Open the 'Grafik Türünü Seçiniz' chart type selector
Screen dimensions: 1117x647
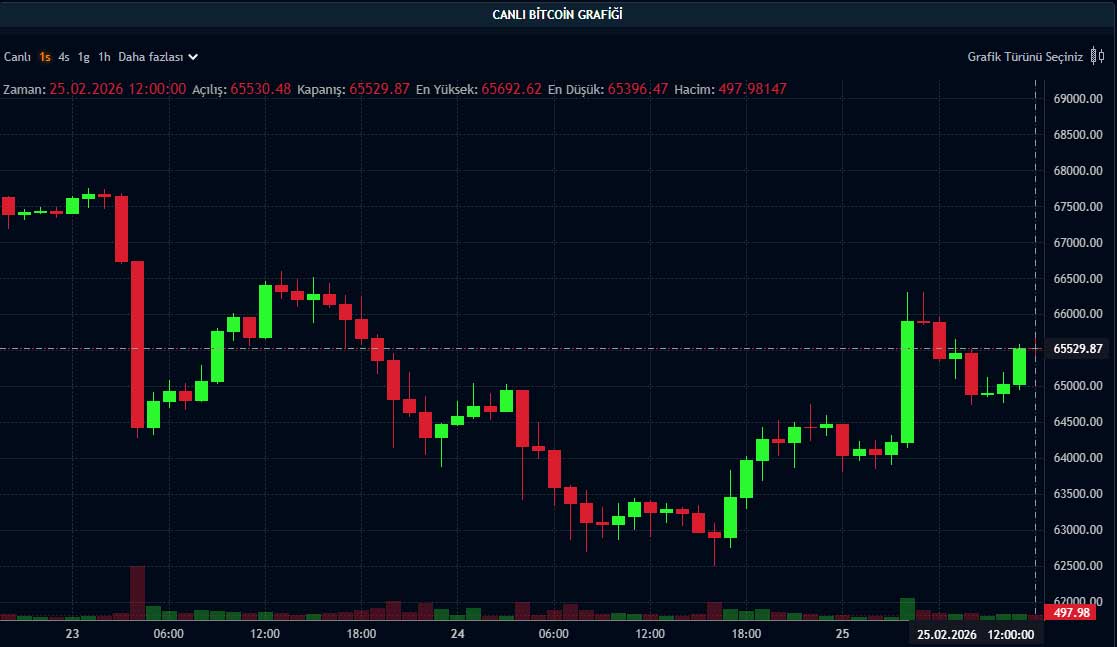pyautogui.click(x=1025, y=57)
